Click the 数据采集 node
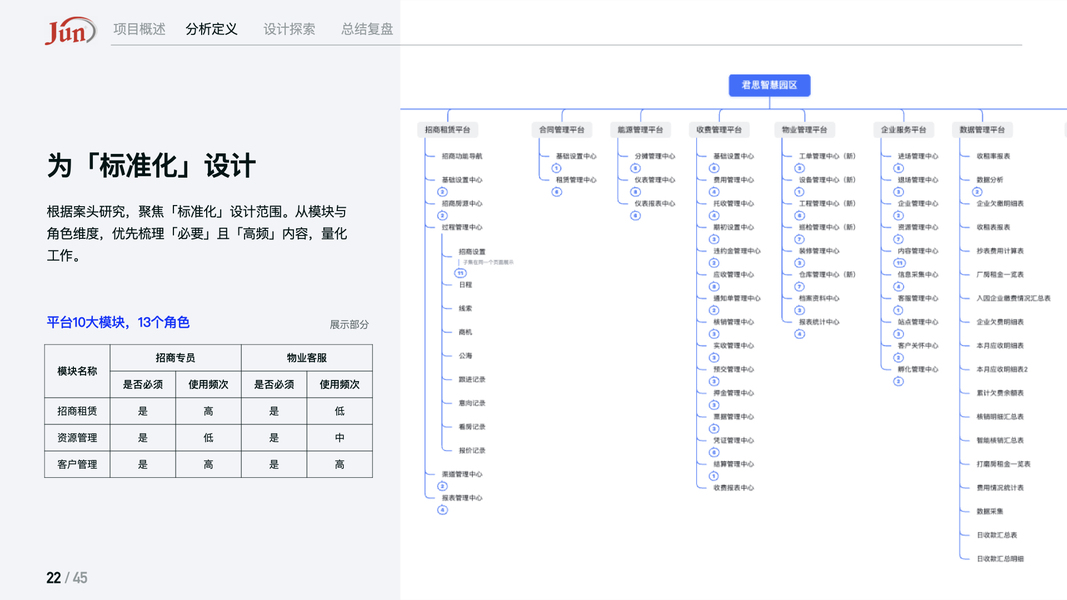The height and width of the screenshot is (600, 1067). click(990, 512)
